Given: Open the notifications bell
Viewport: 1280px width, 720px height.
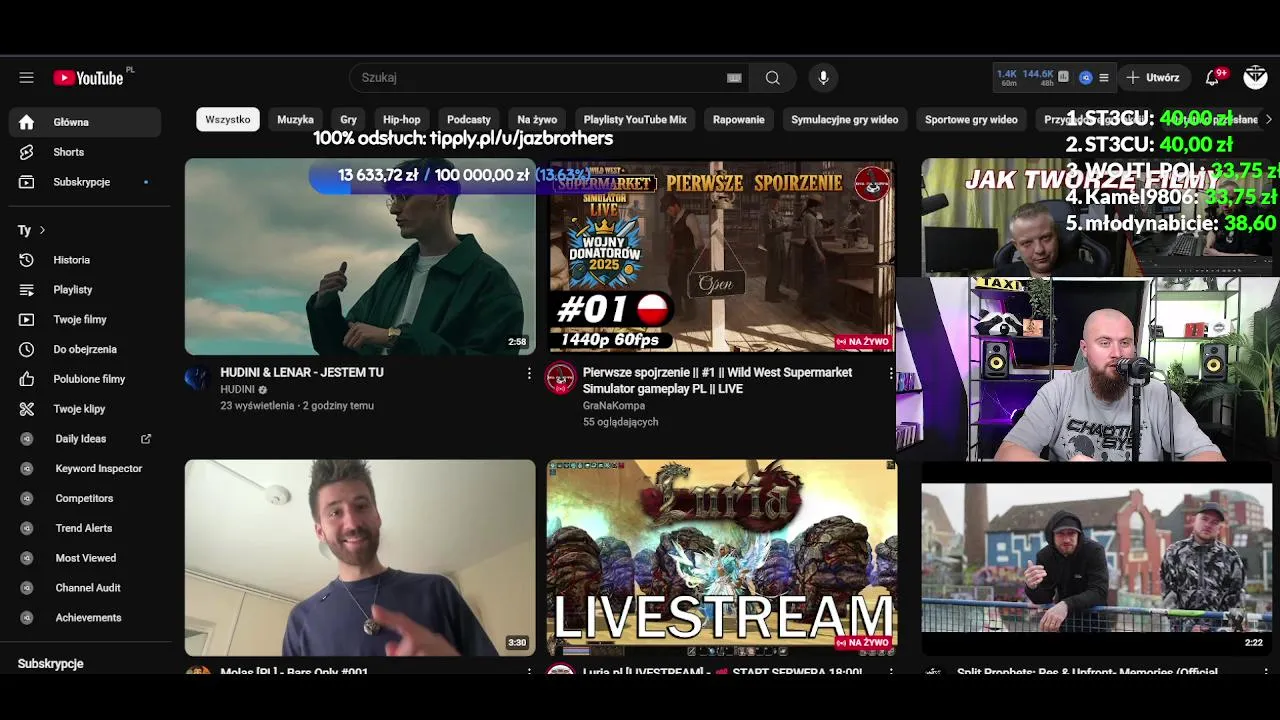Looking at the screenshot, I should pos(1212,78).
